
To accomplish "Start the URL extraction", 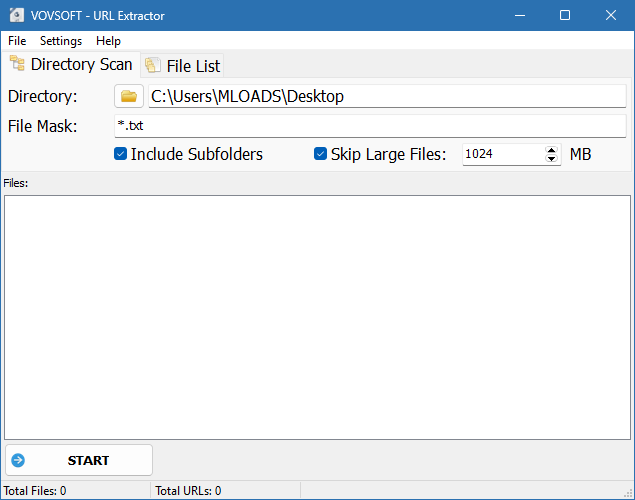I will point(79,460).
